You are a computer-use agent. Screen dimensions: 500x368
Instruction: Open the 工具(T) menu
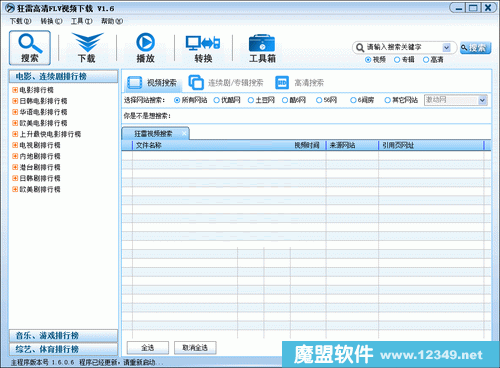82,21
